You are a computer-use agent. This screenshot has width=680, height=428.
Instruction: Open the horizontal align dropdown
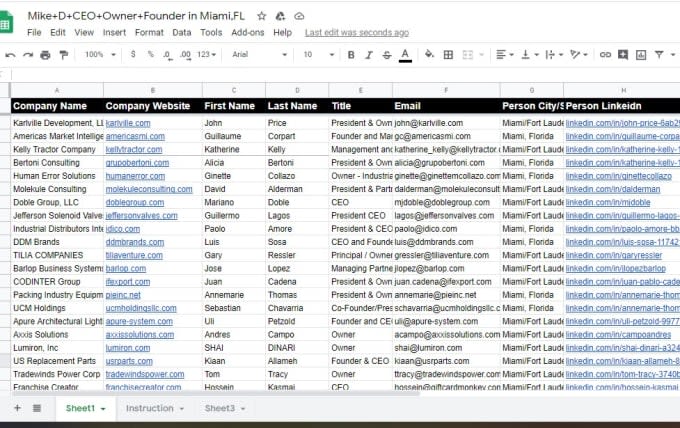point(505,55)
